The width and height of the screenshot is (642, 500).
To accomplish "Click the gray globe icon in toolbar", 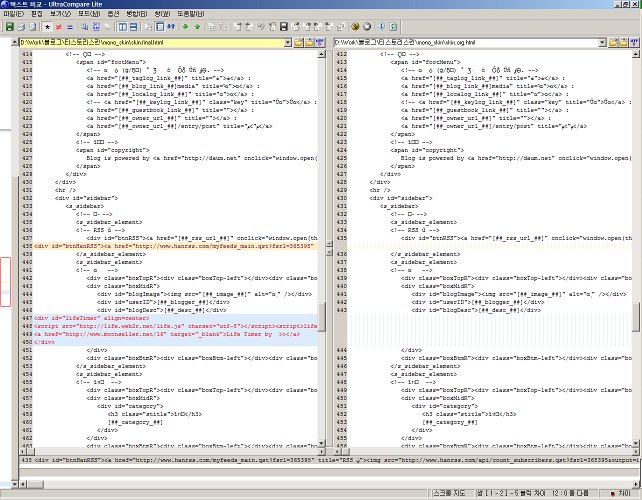I will pos(367,27).
